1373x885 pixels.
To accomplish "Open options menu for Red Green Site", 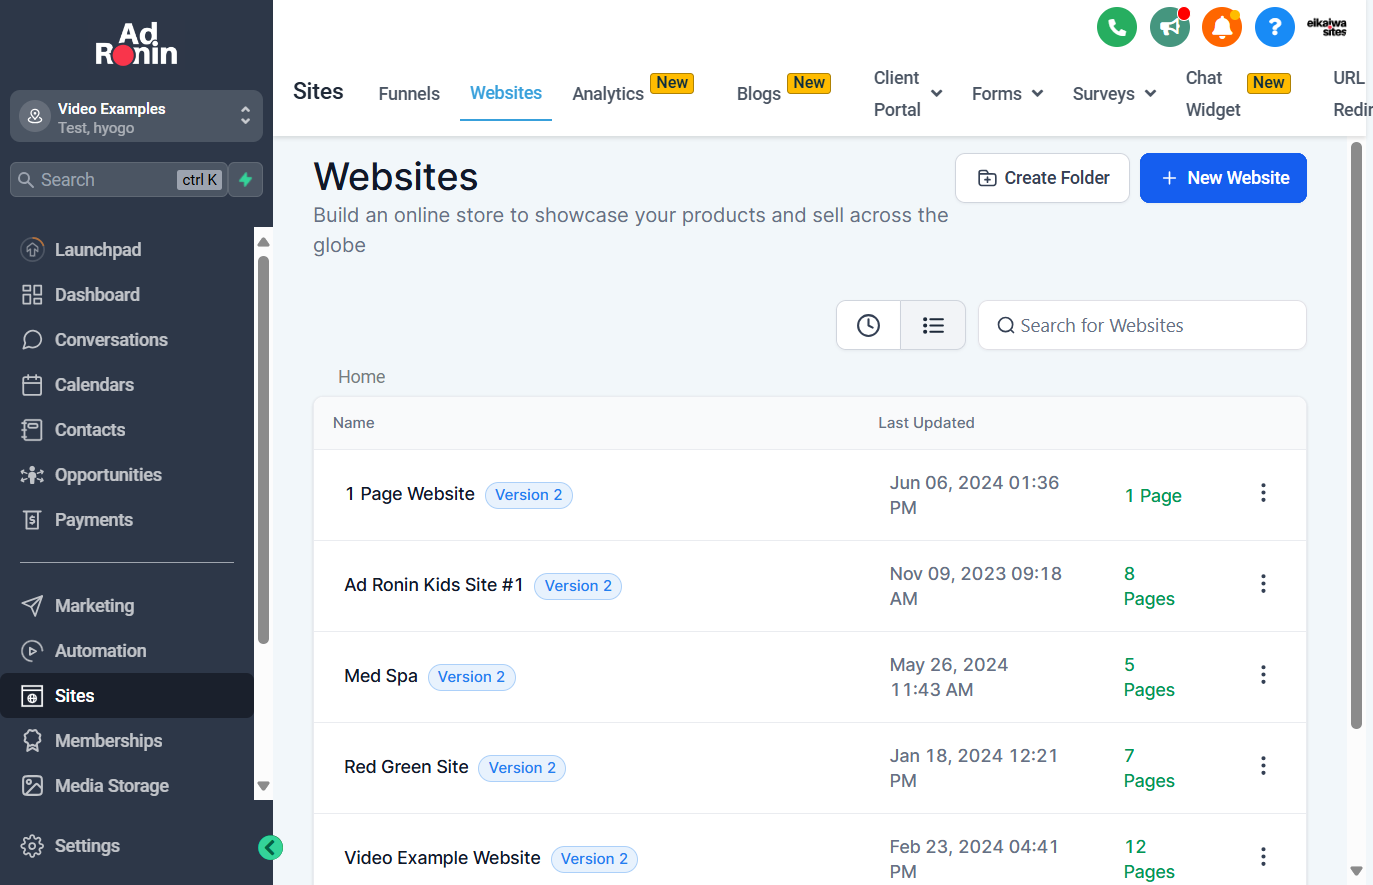I will coord(1263,766).
